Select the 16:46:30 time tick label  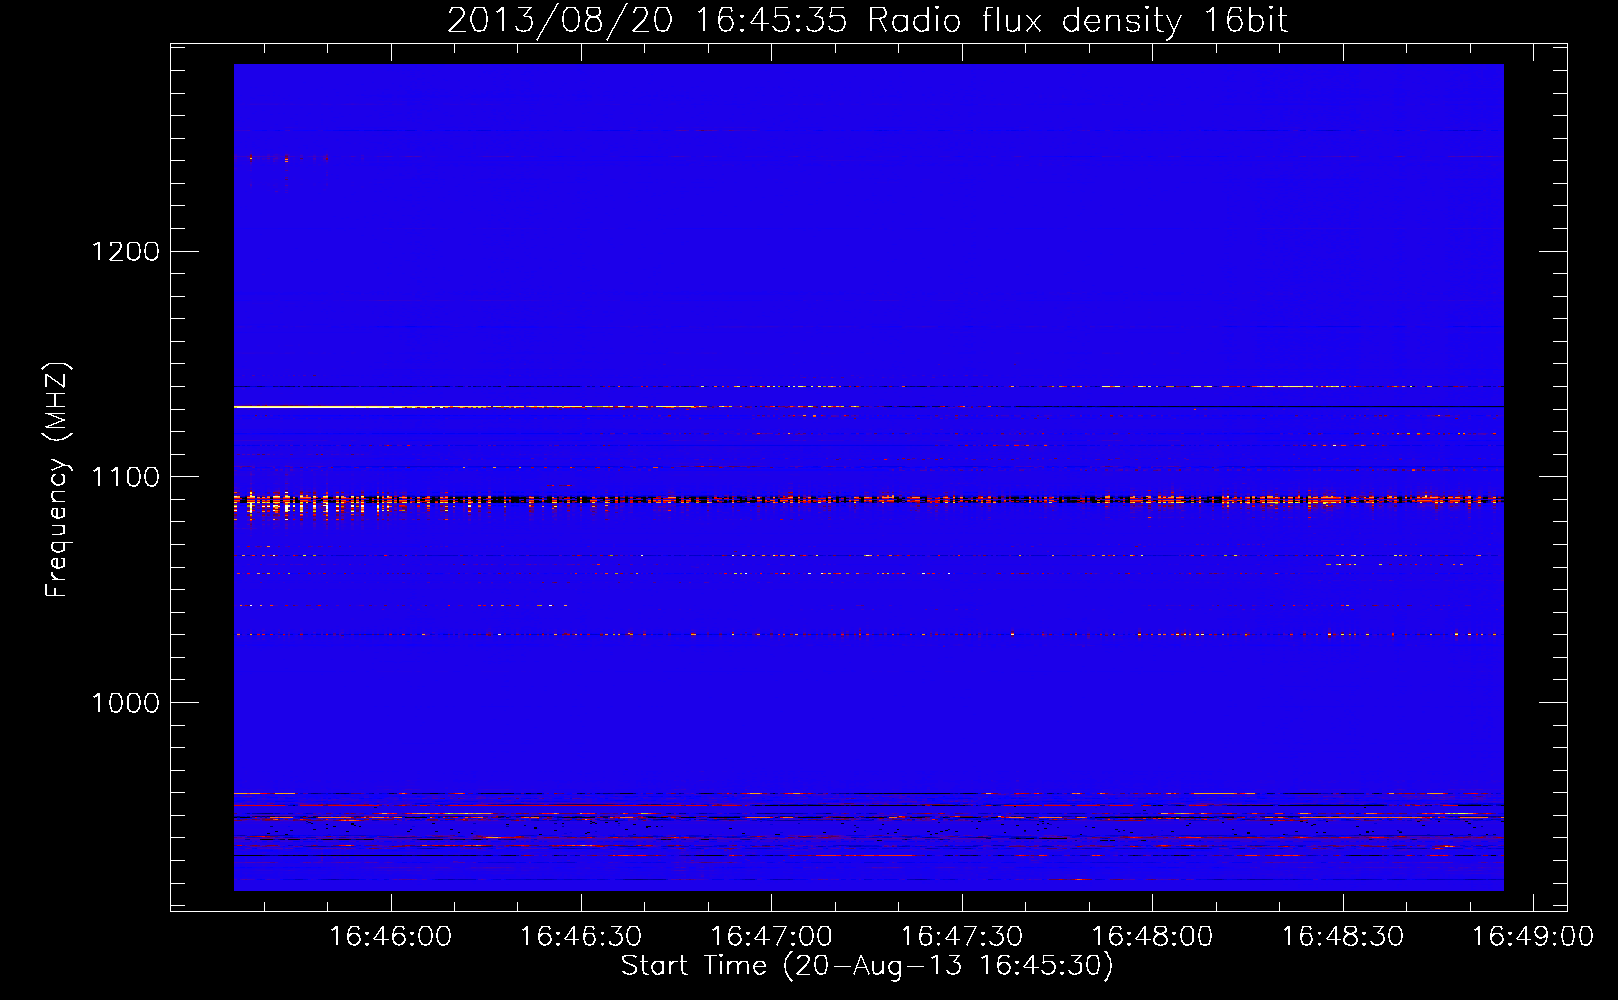pos(581,936)
